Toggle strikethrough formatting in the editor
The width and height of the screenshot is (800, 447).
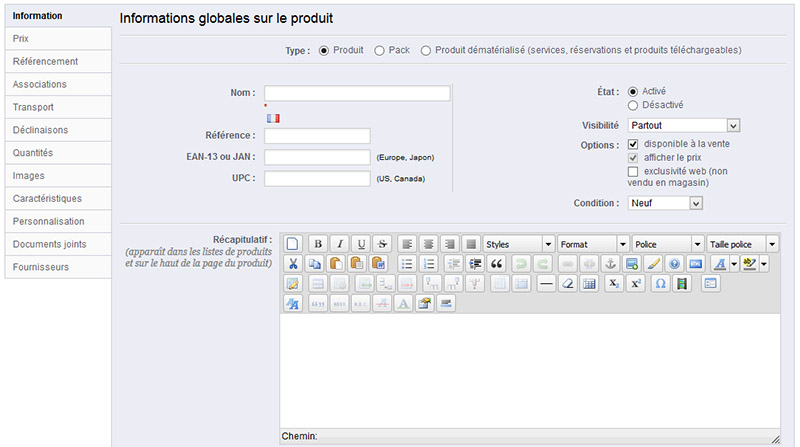pyautogui.click(x=383, y=244)
